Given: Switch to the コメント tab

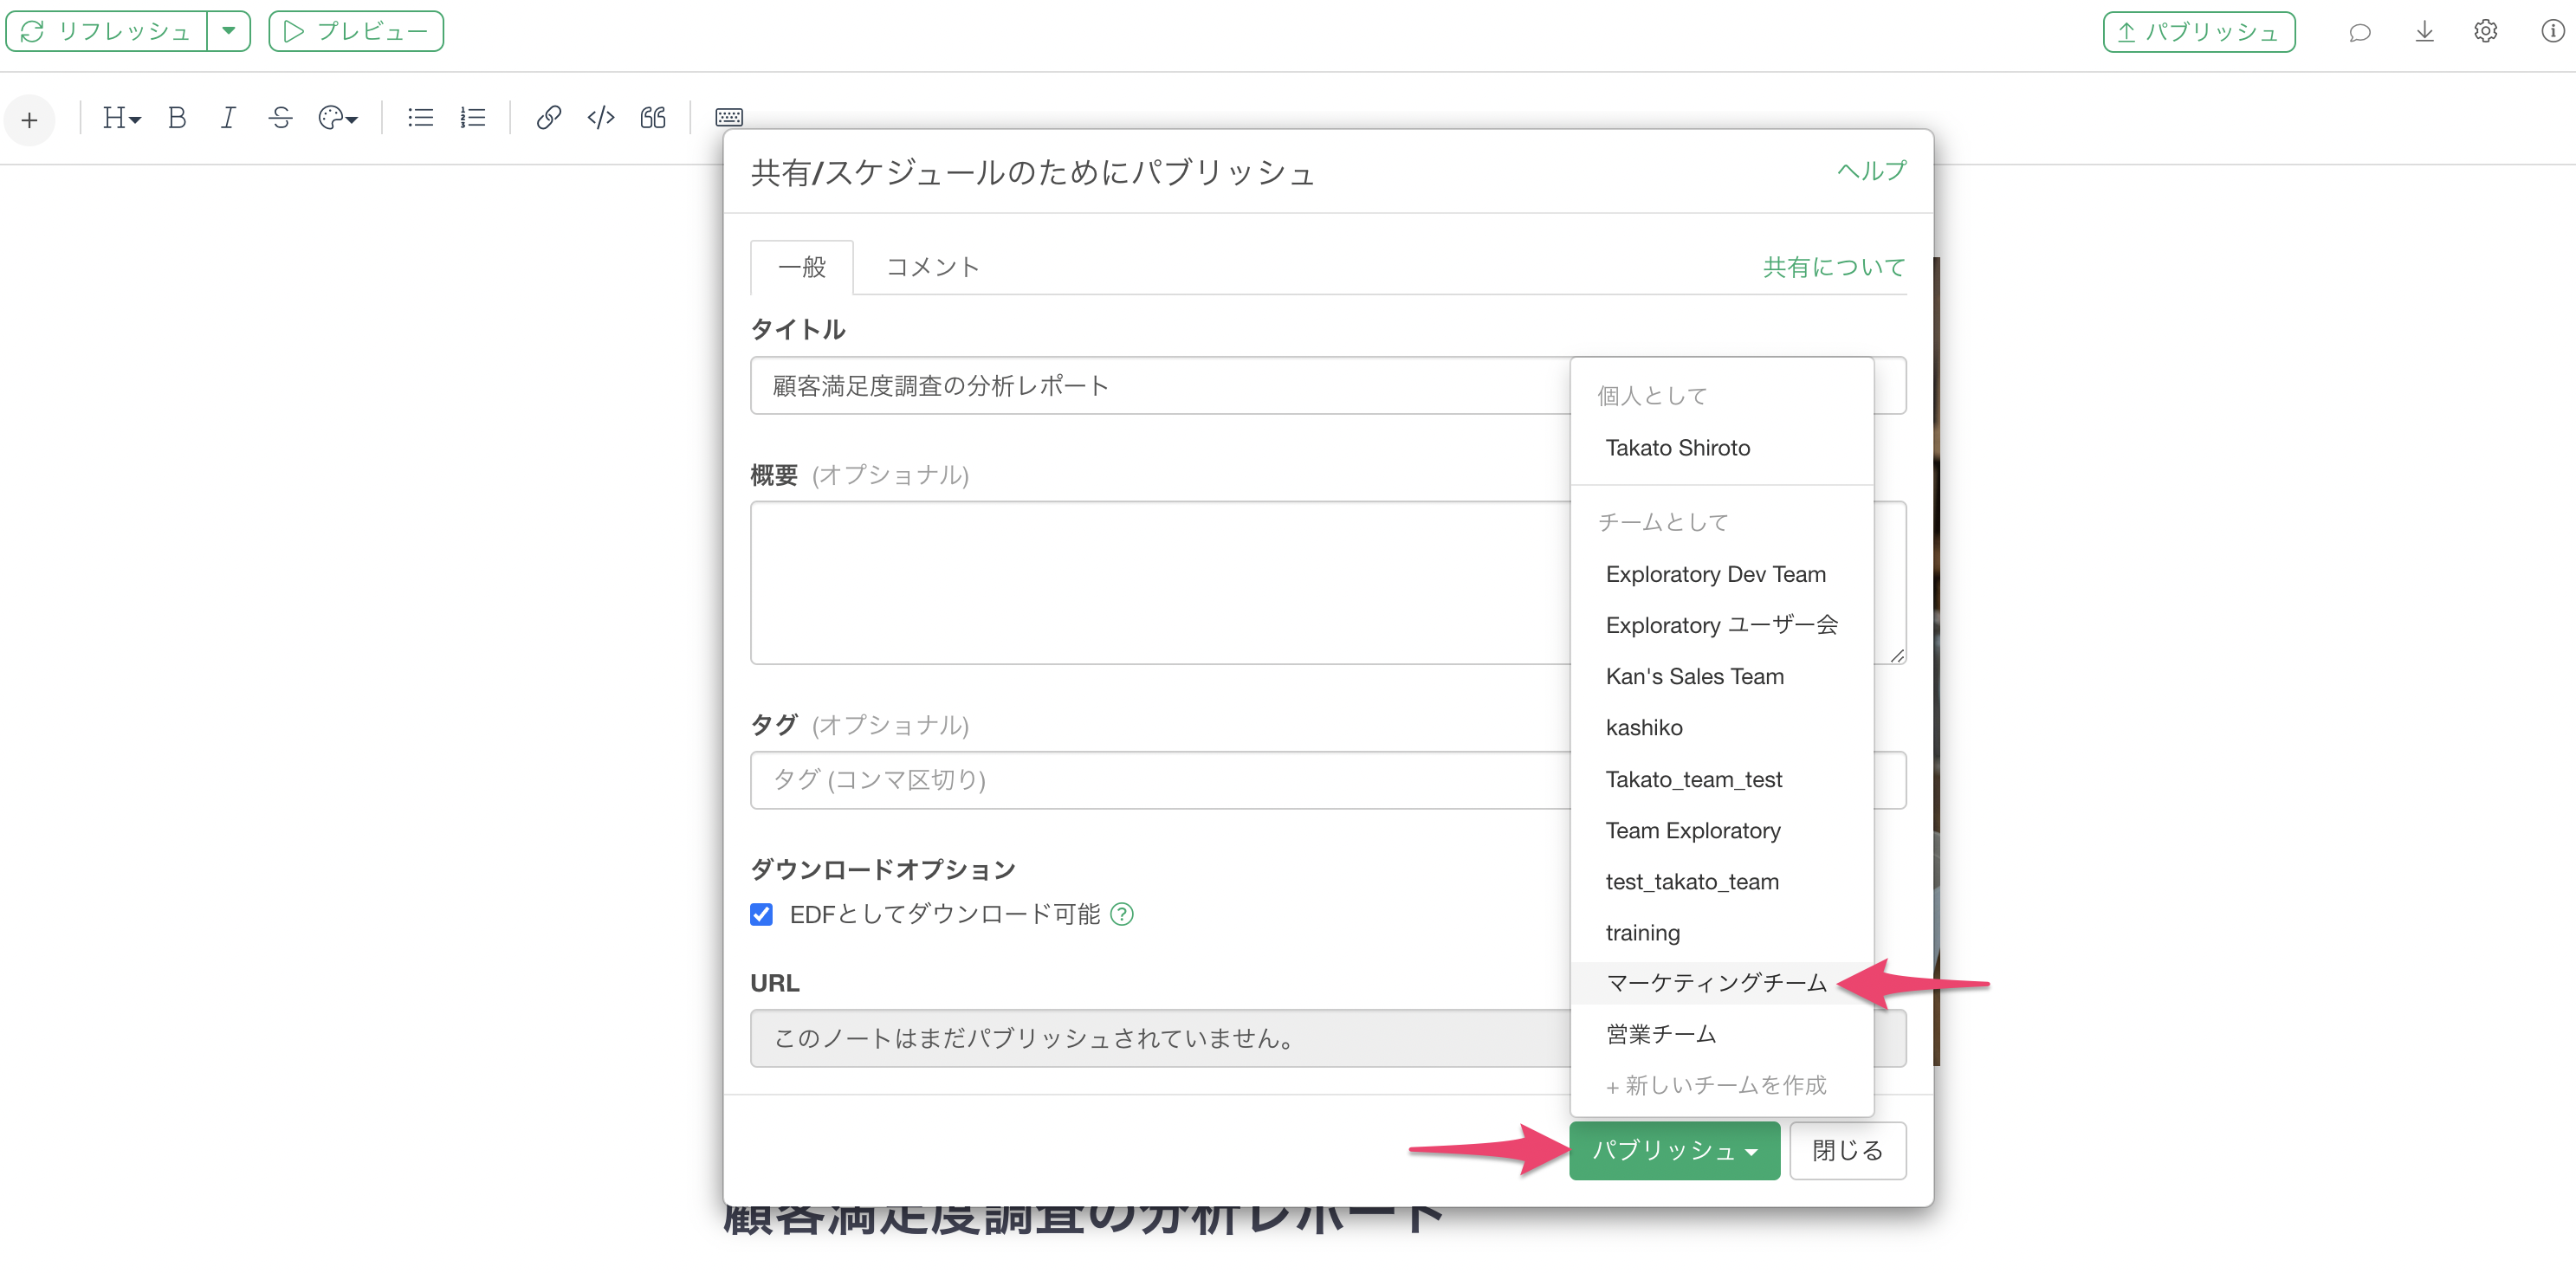Looking at the screenshot, I should tap(932, 267).
